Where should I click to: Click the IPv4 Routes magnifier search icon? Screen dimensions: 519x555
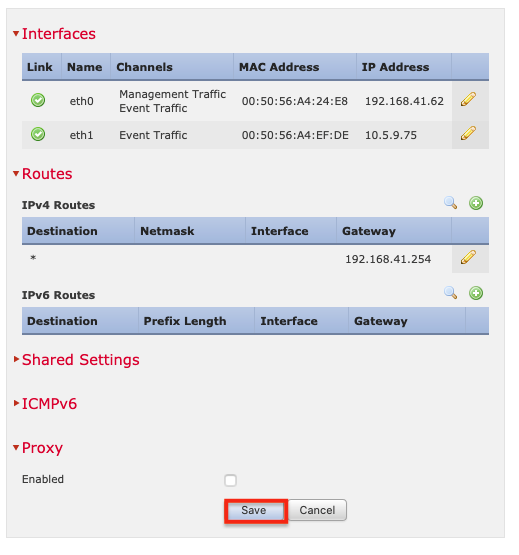coord(450,203)
